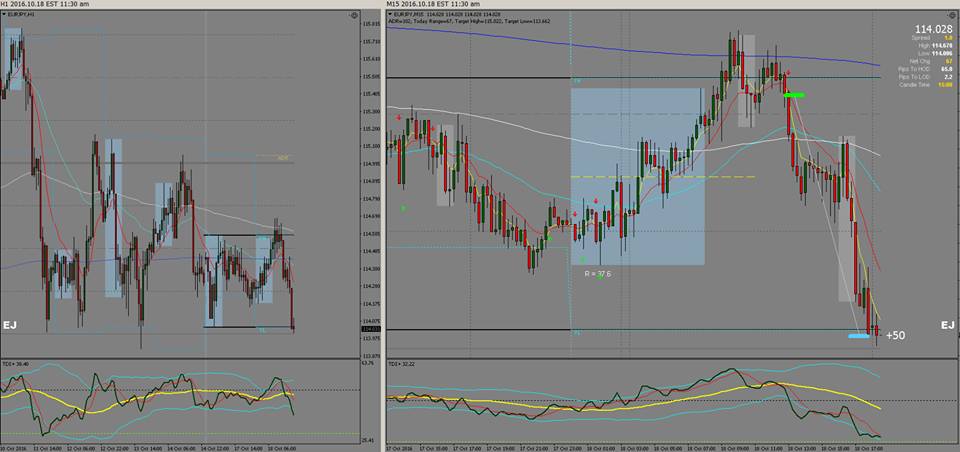This screenshot has height=452, width=960.
Task: Click the ADR Today Range info line
Action: click(x=471, y=20)
